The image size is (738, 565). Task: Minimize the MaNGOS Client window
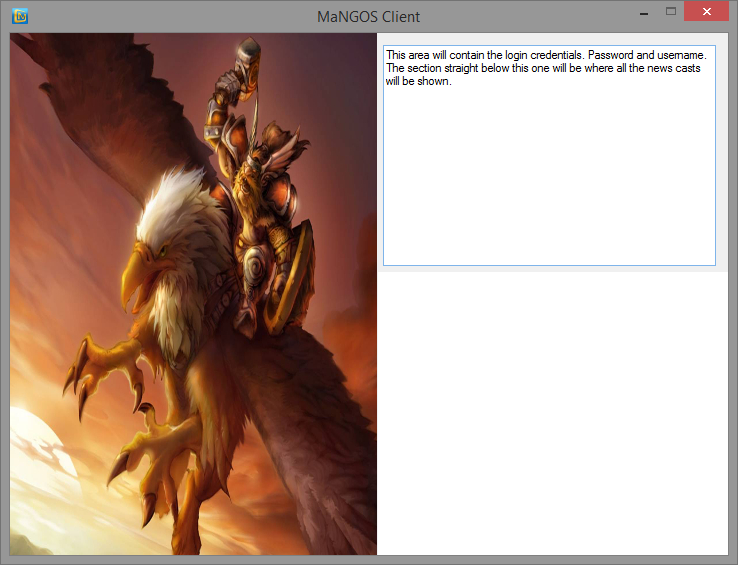pos(644,12)
